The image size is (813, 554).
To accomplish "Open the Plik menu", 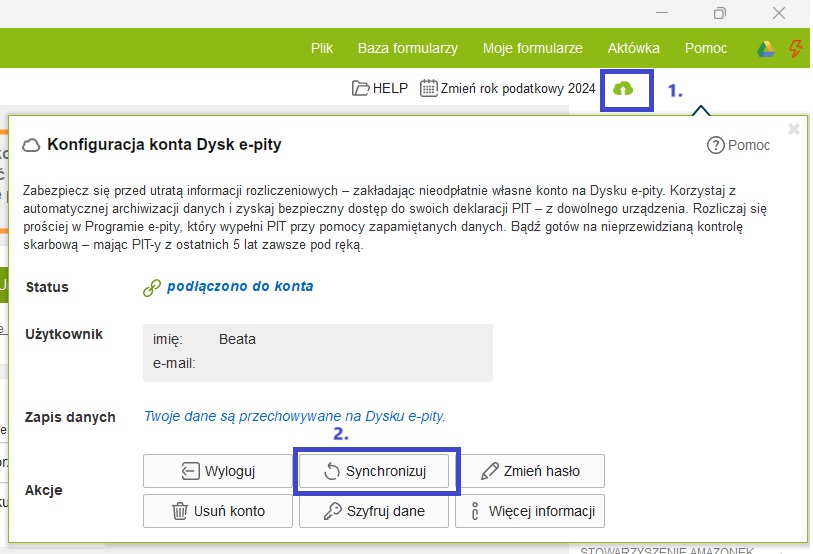I will (322, 48).
